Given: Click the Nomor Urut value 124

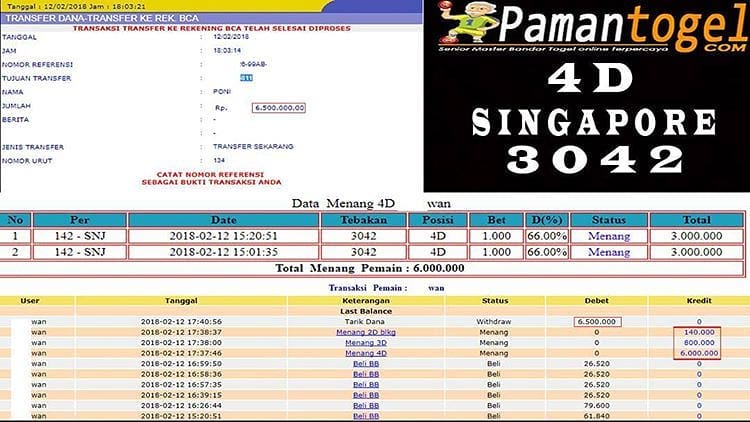Looking at the screenshot, I should pos(219,160).
